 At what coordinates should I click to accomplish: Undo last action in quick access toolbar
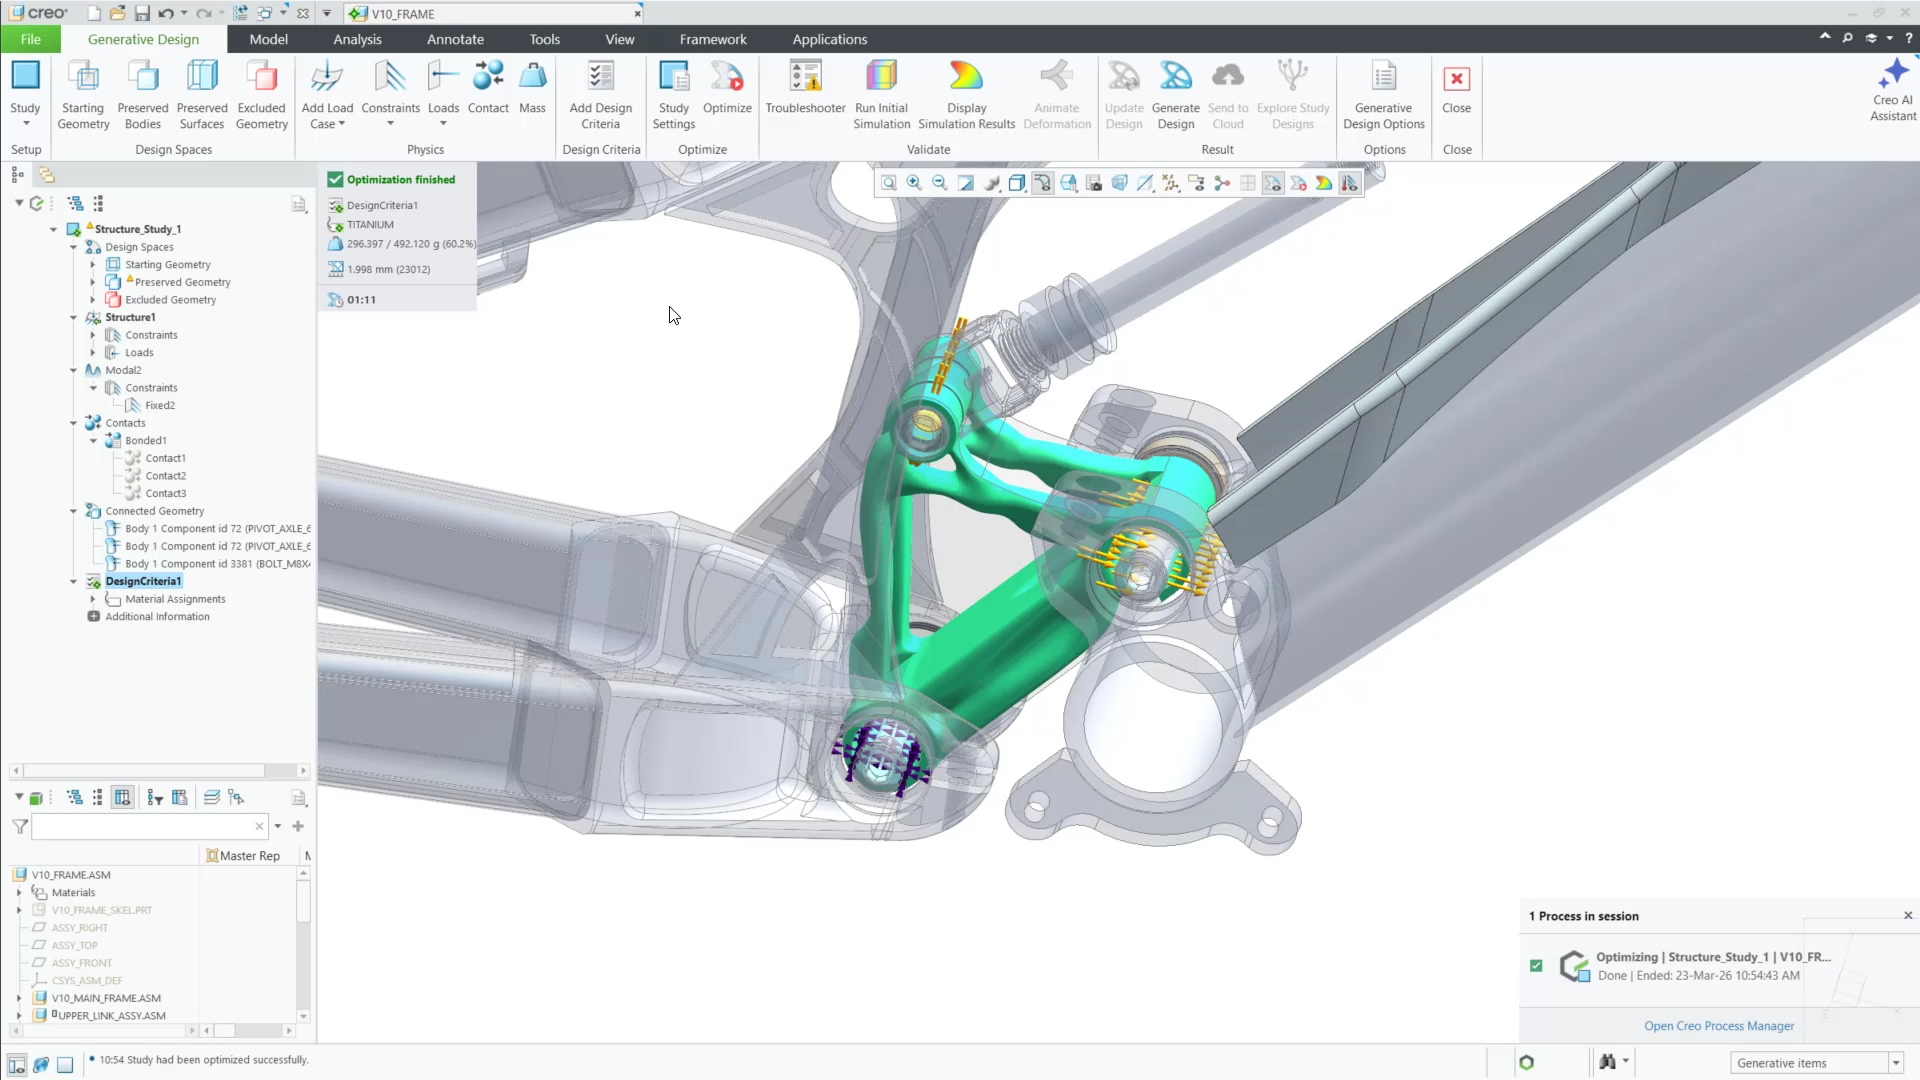(x=166, y=13)
